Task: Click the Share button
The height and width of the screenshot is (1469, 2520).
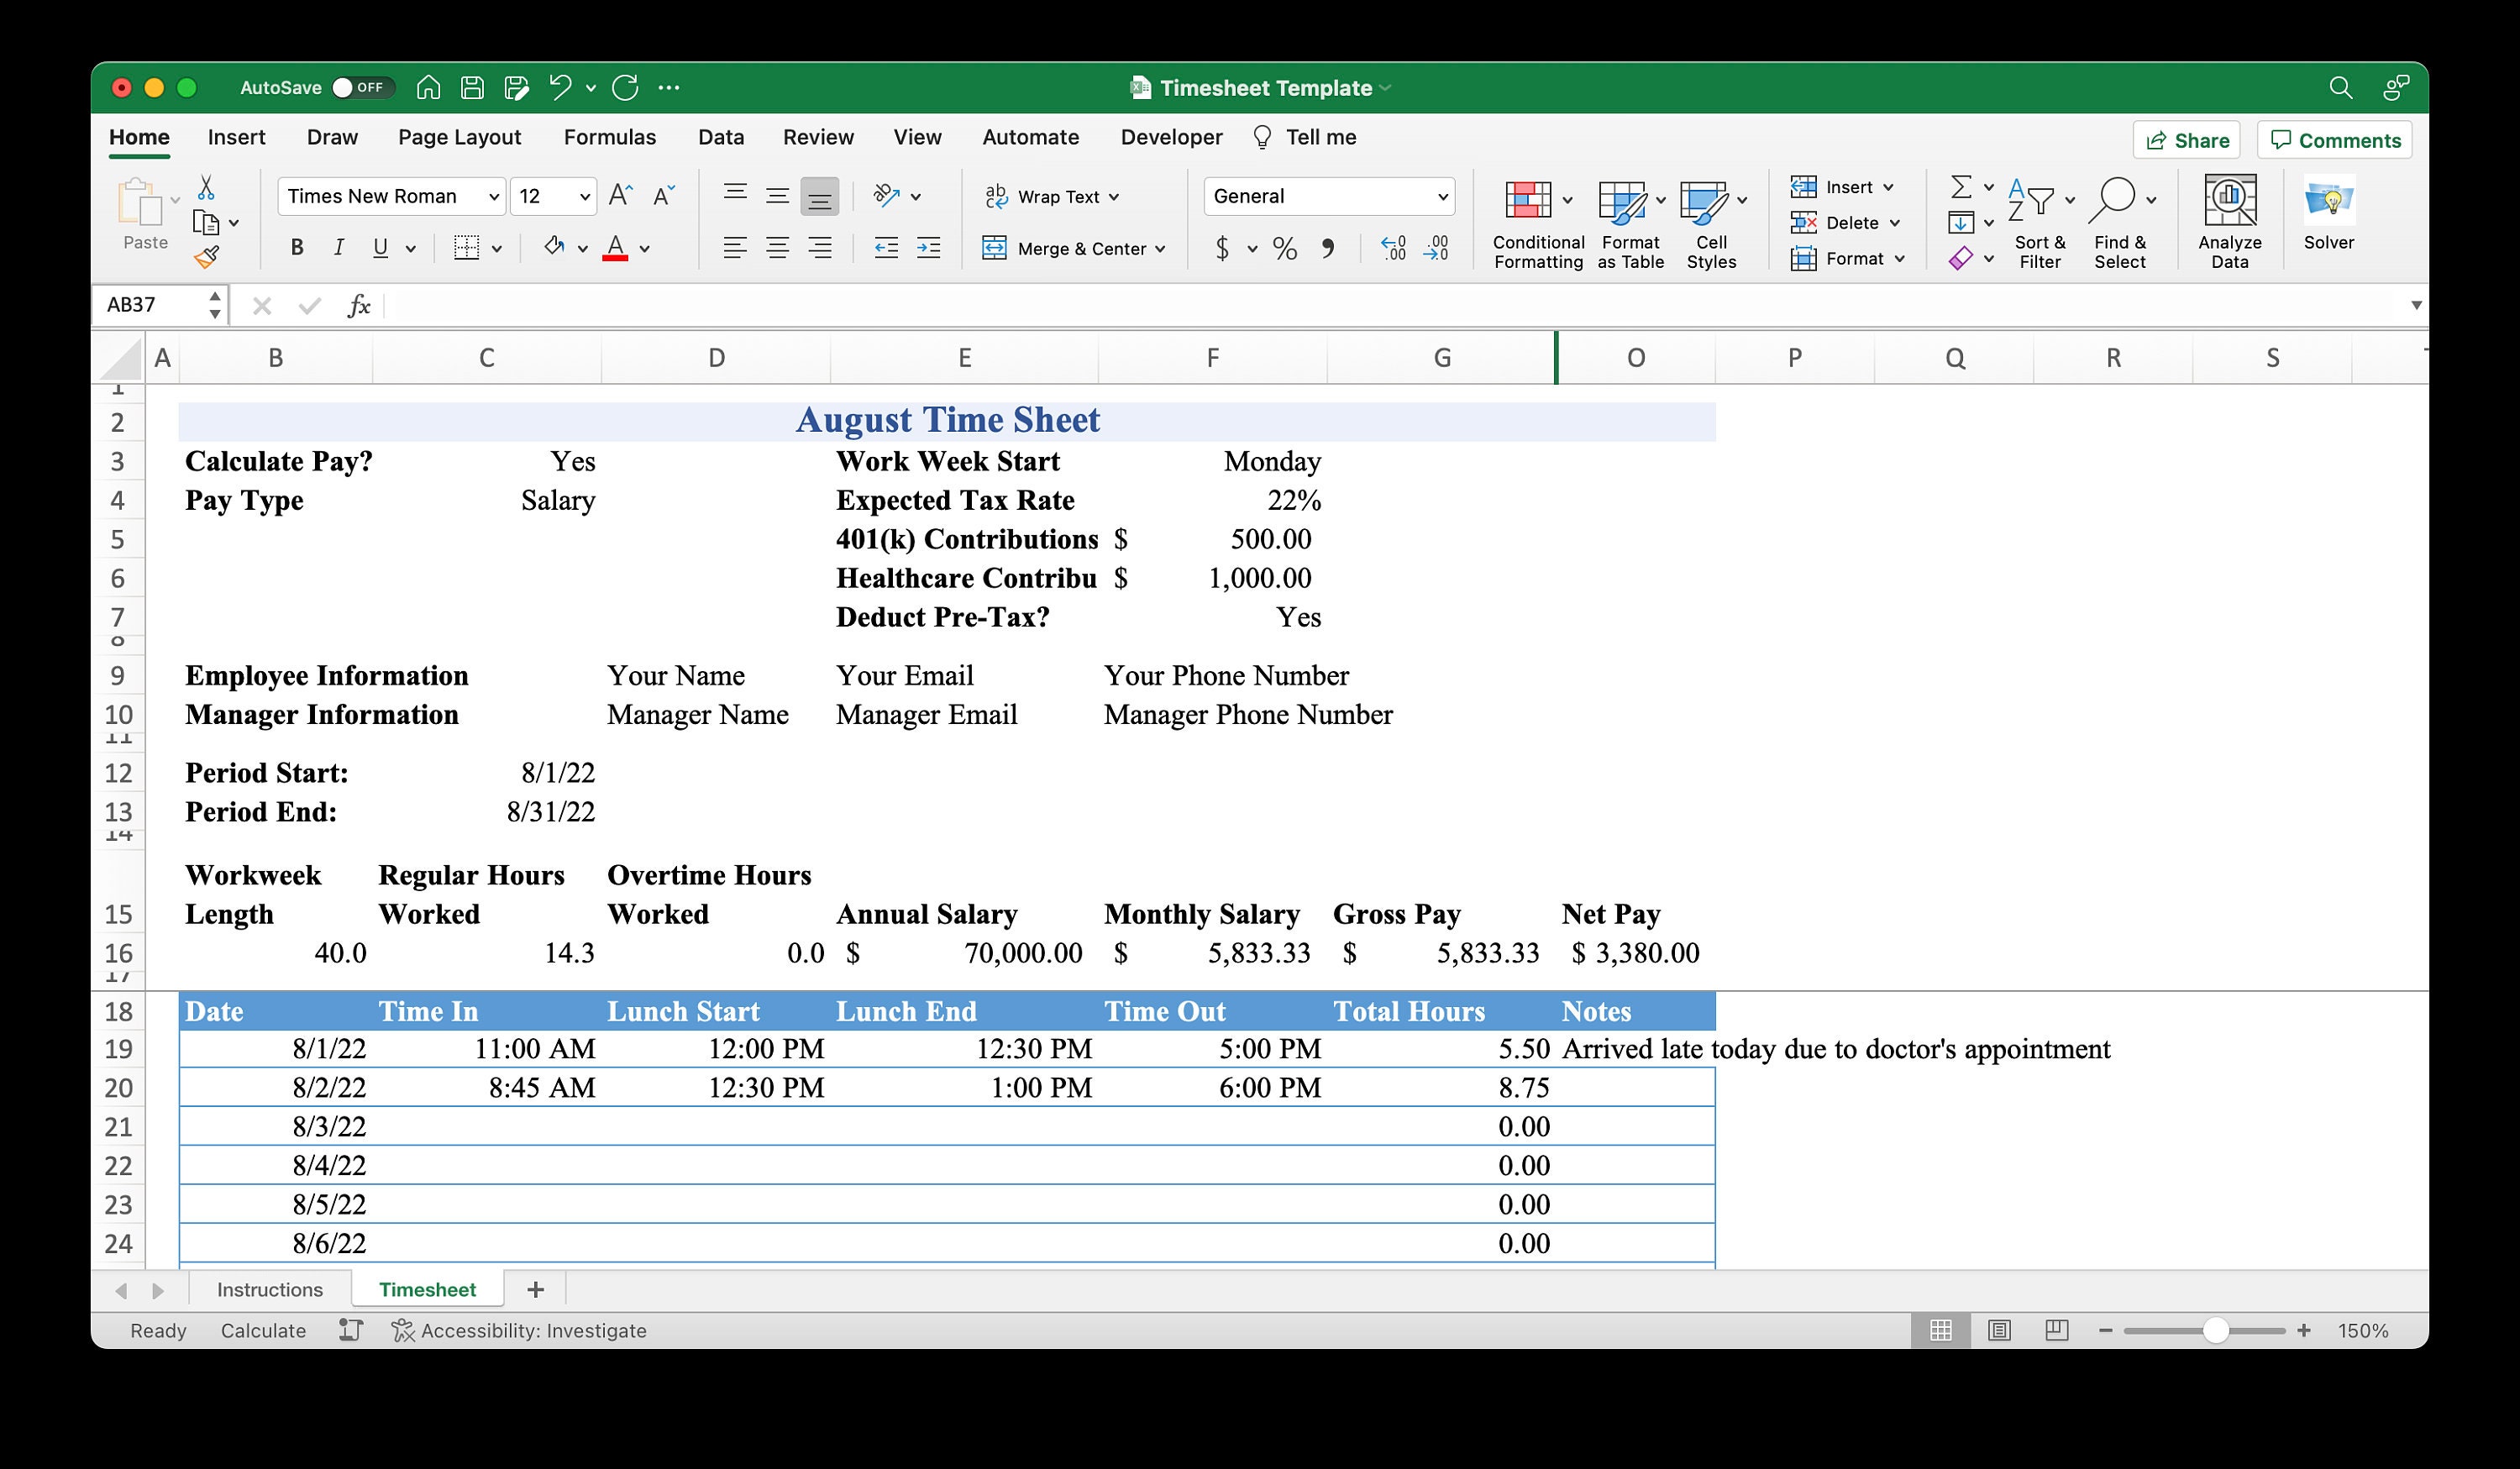Action: point(2186,140)
